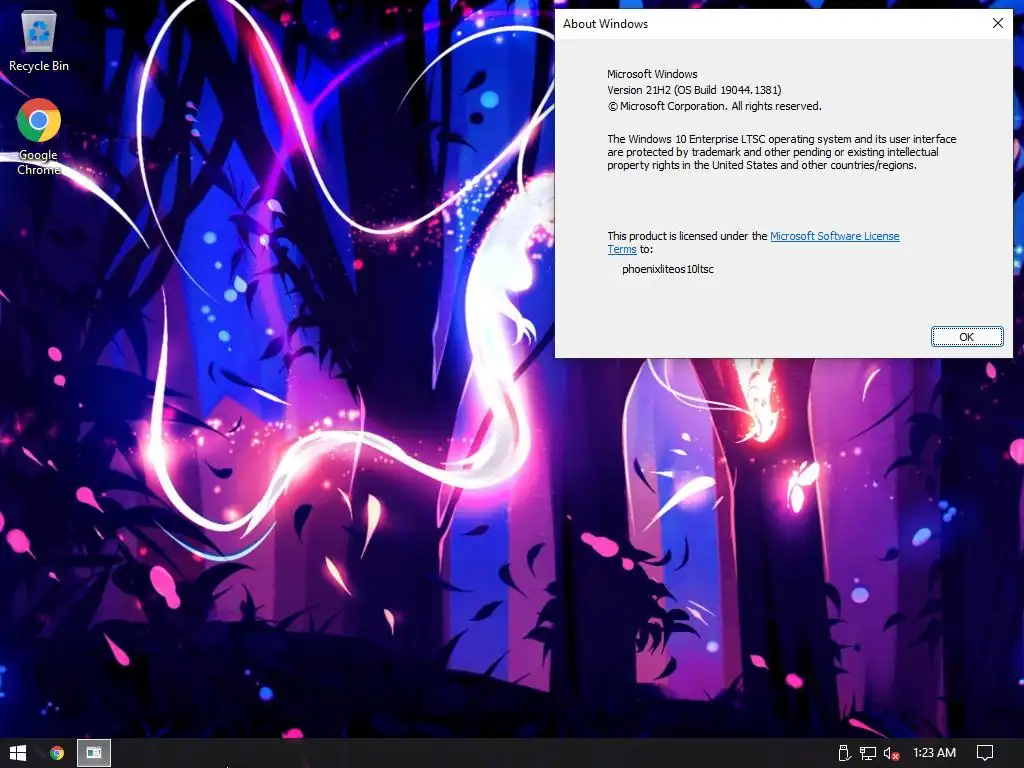1024x768 pixels.
Task: Click the "phoenixliteos10ltsc" licensee name
Action: [x=667, y=269]
